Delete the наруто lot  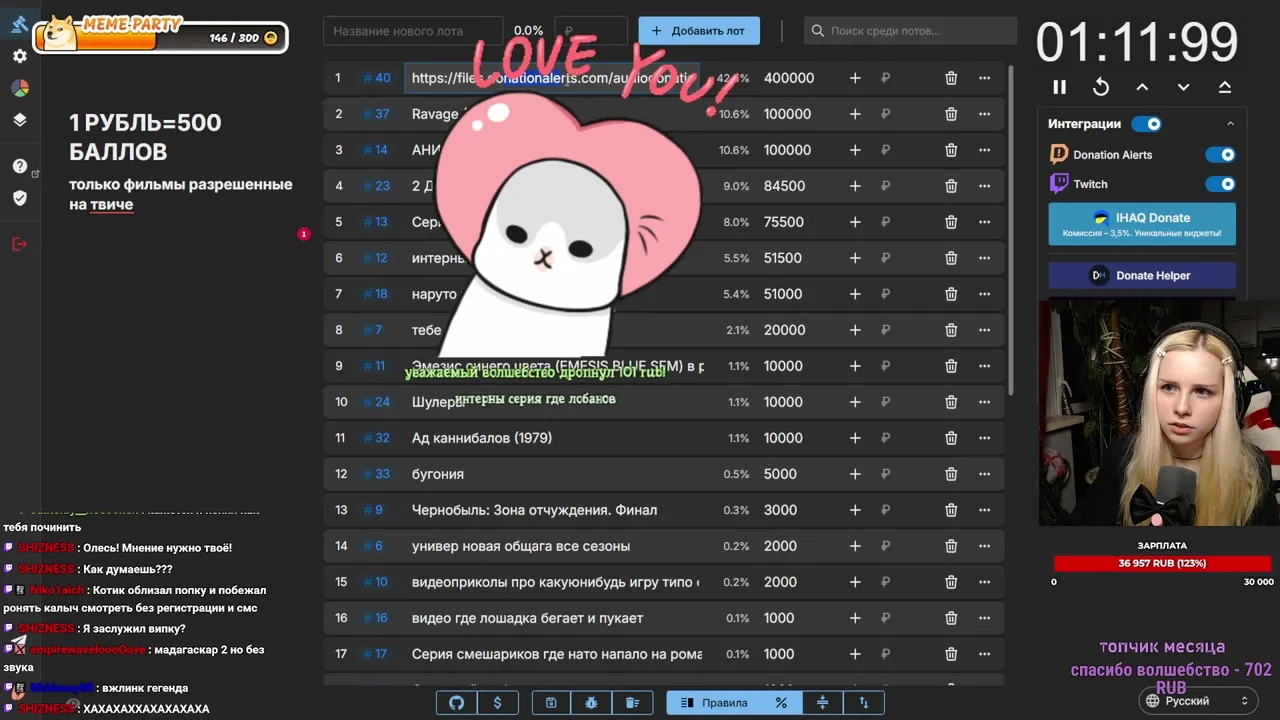point(951,294)
